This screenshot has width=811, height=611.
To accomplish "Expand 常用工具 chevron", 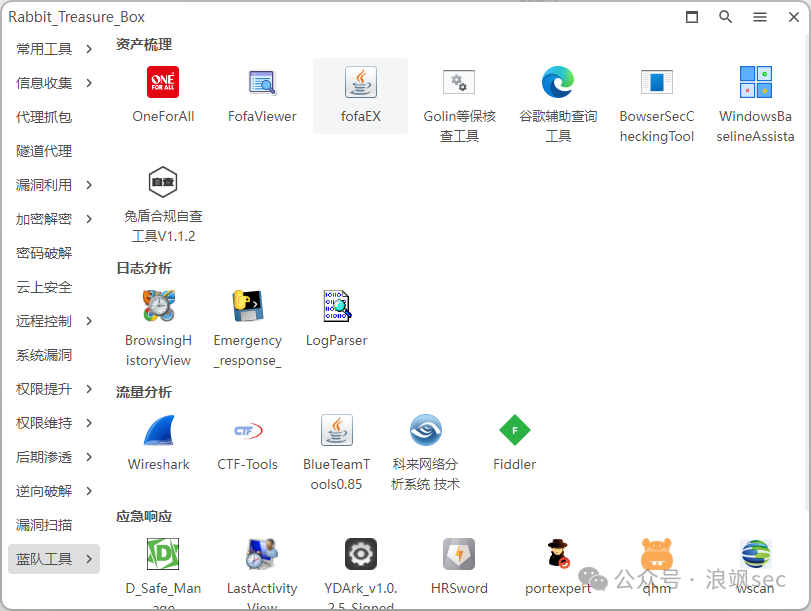I will click(89, 49).
